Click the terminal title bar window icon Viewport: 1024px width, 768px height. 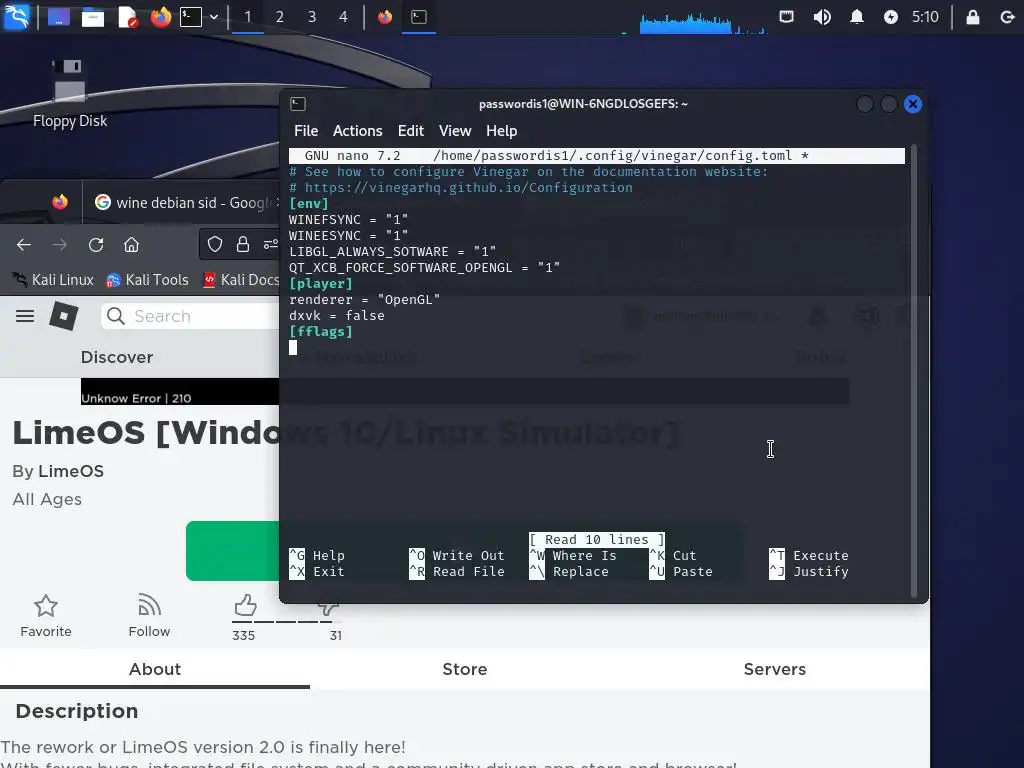[298, 104]
